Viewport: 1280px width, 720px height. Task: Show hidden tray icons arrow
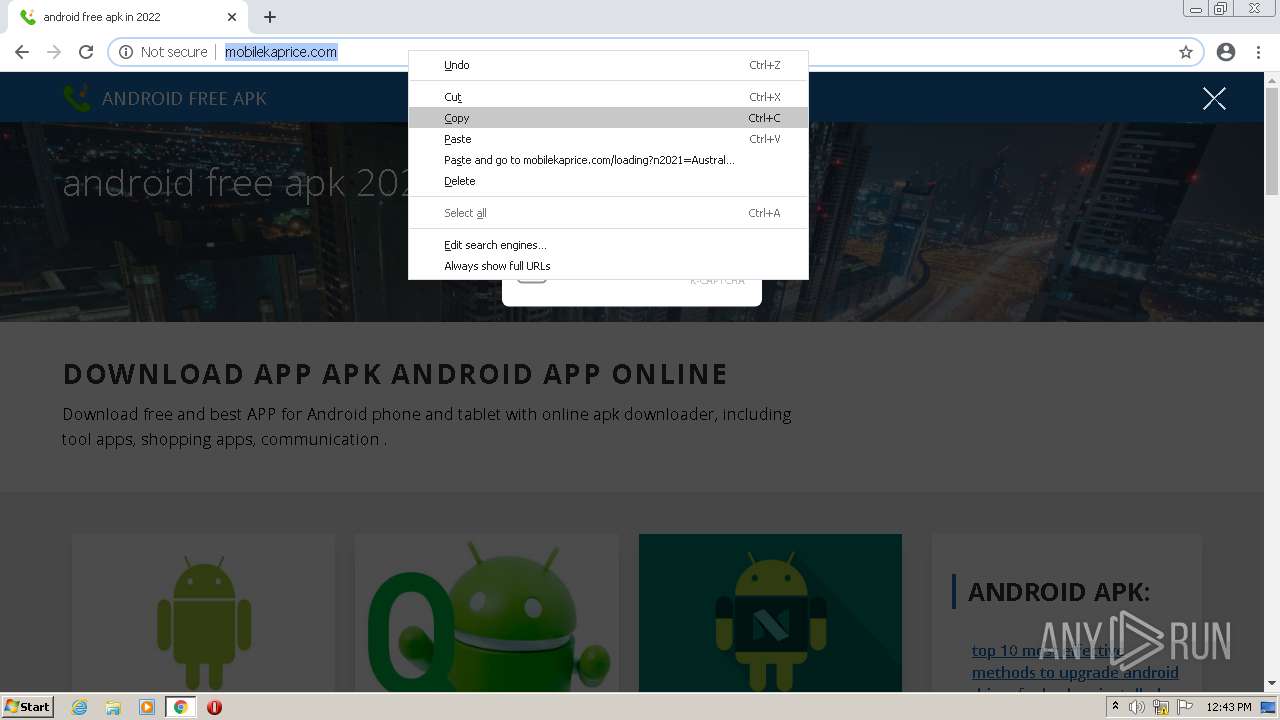(1115, 707)
